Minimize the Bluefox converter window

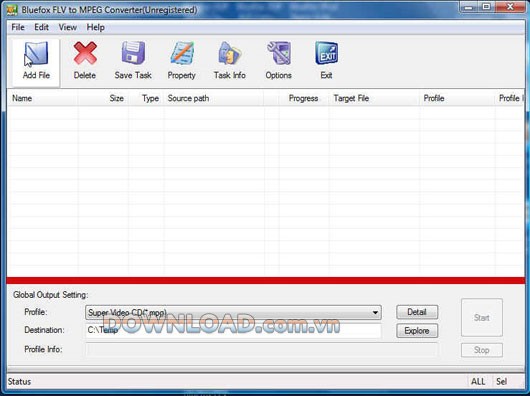tap(469, 7)
